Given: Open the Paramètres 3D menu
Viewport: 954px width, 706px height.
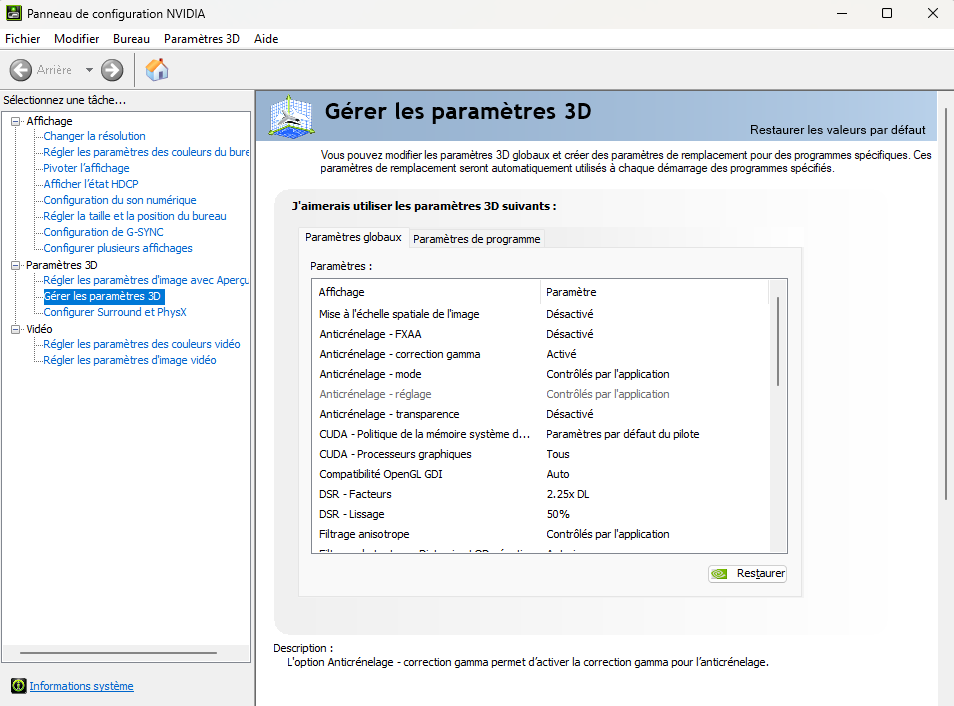Looking at the screenshot, I should coord(202,39).
